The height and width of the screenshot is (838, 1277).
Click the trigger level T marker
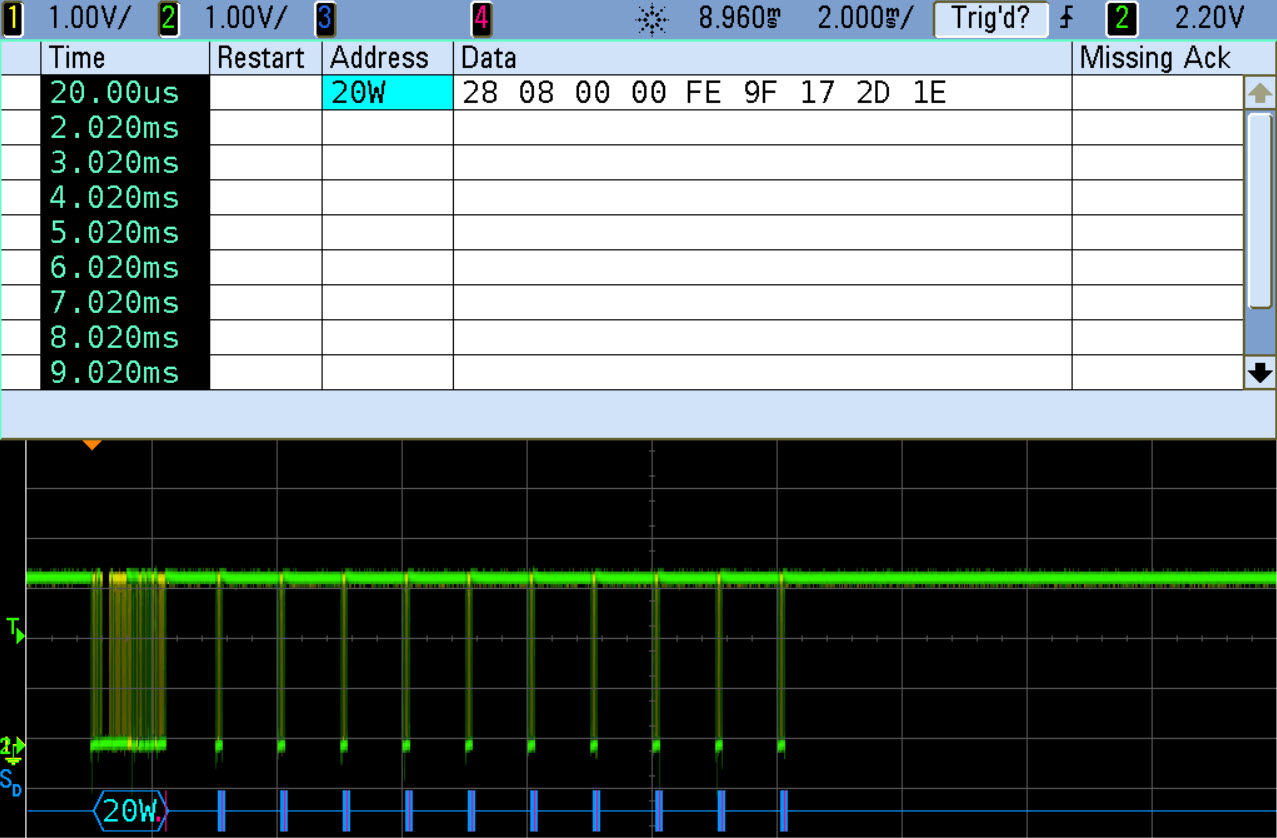(13, 628)
